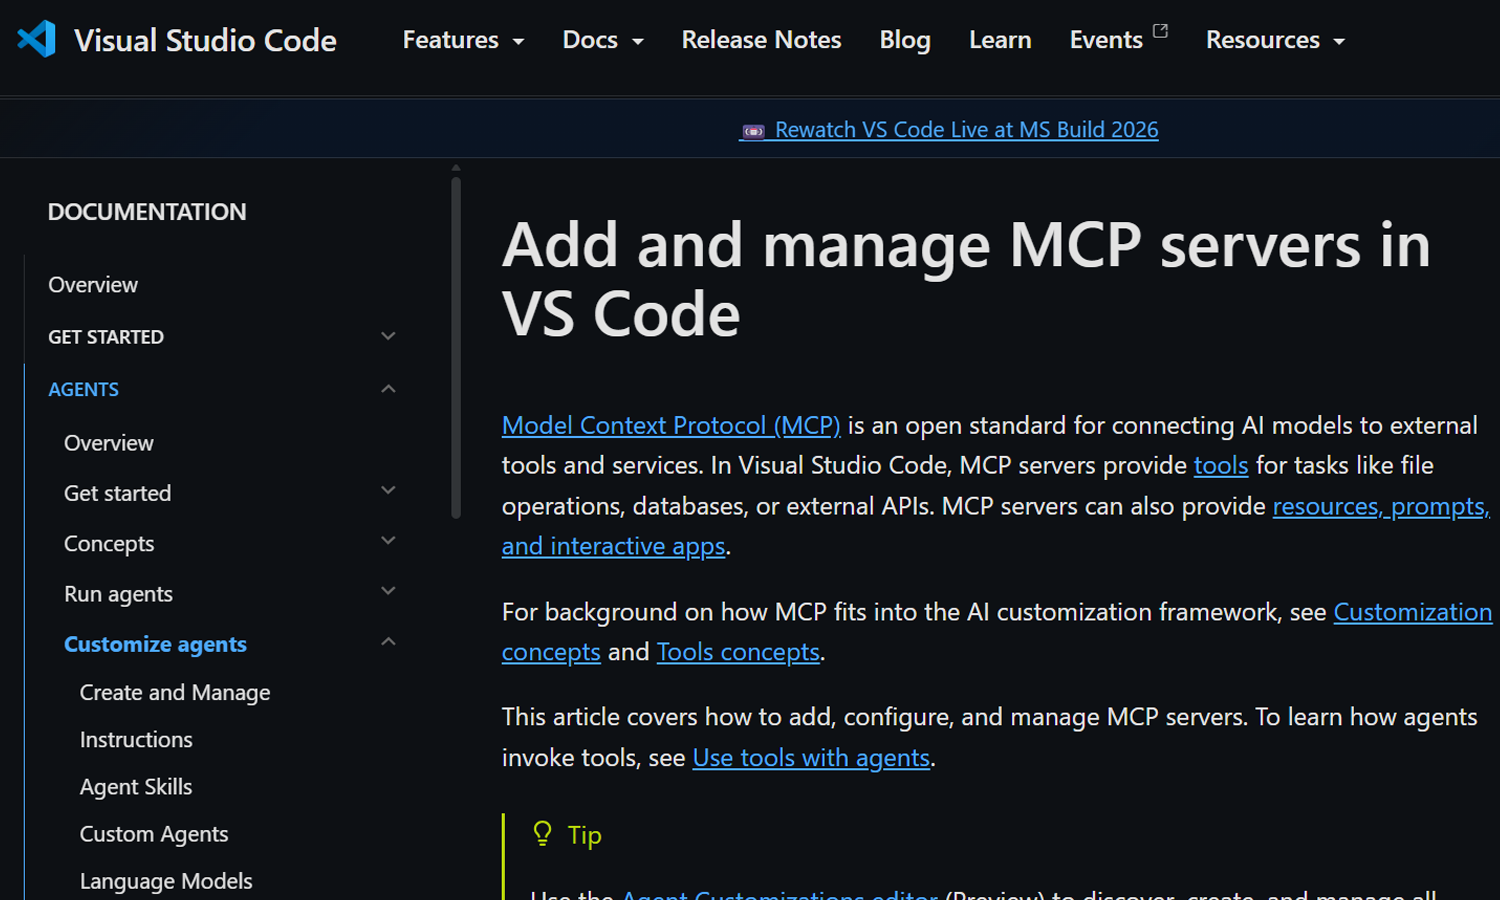
Task: Click the page title about MCP servers
Action: click(966, 280)
